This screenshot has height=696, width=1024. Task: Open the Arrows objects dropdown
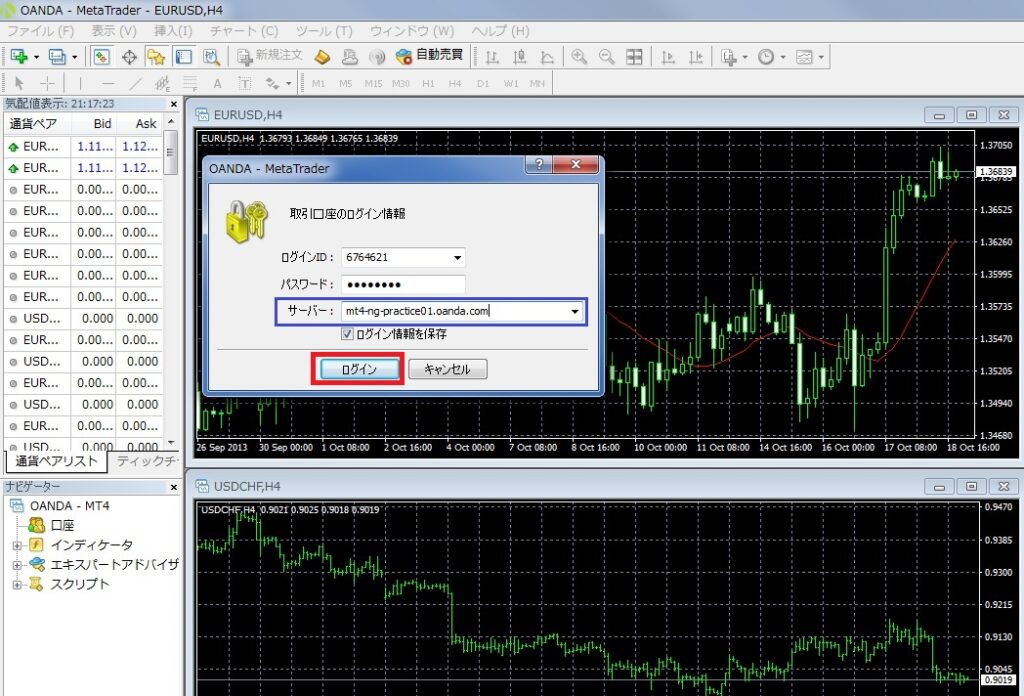pyautogui.click(x=288, y=84)
